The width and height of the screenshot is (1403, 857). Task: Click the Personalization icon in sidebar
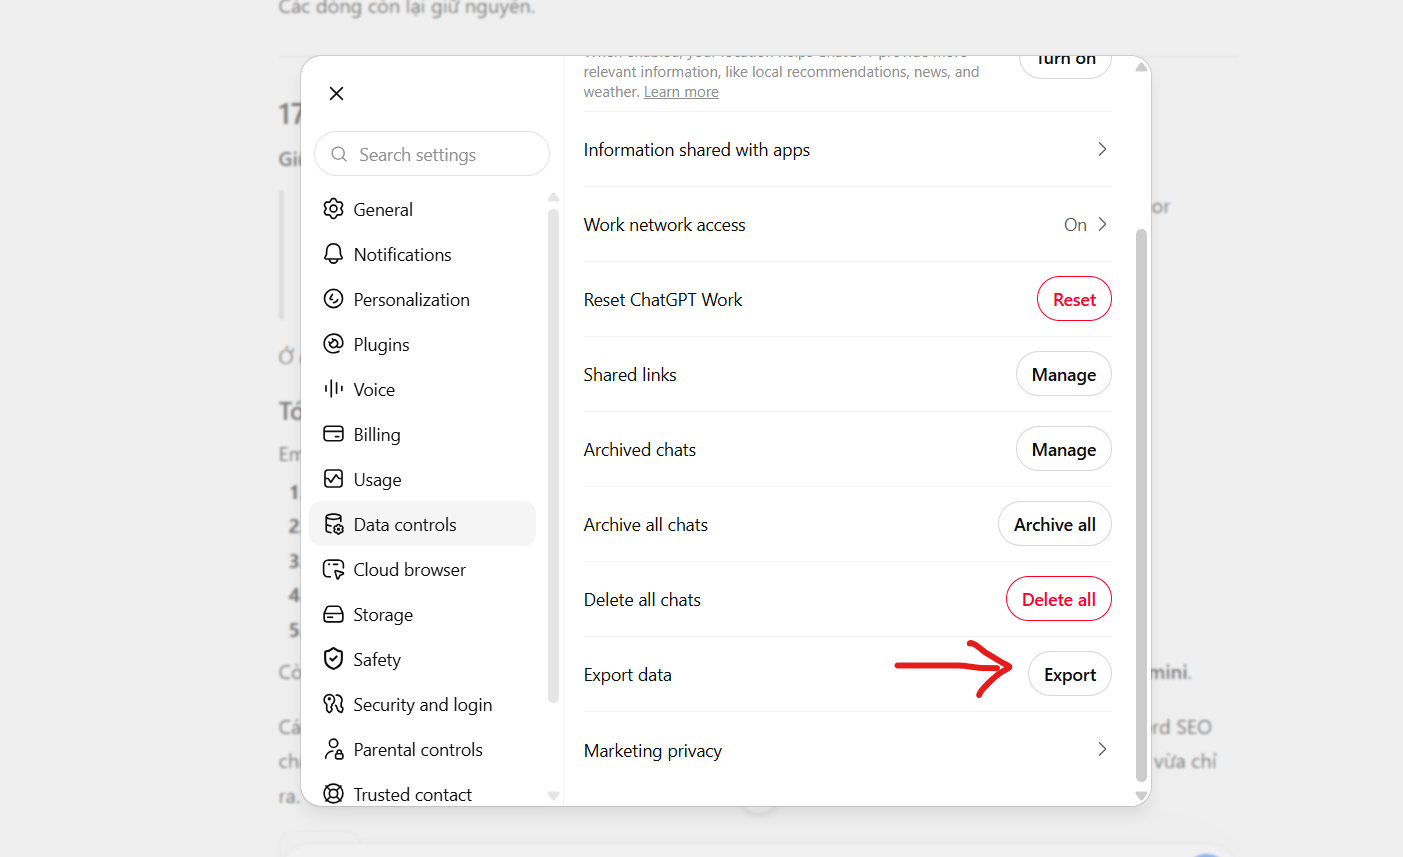click(x=333, y=299)
